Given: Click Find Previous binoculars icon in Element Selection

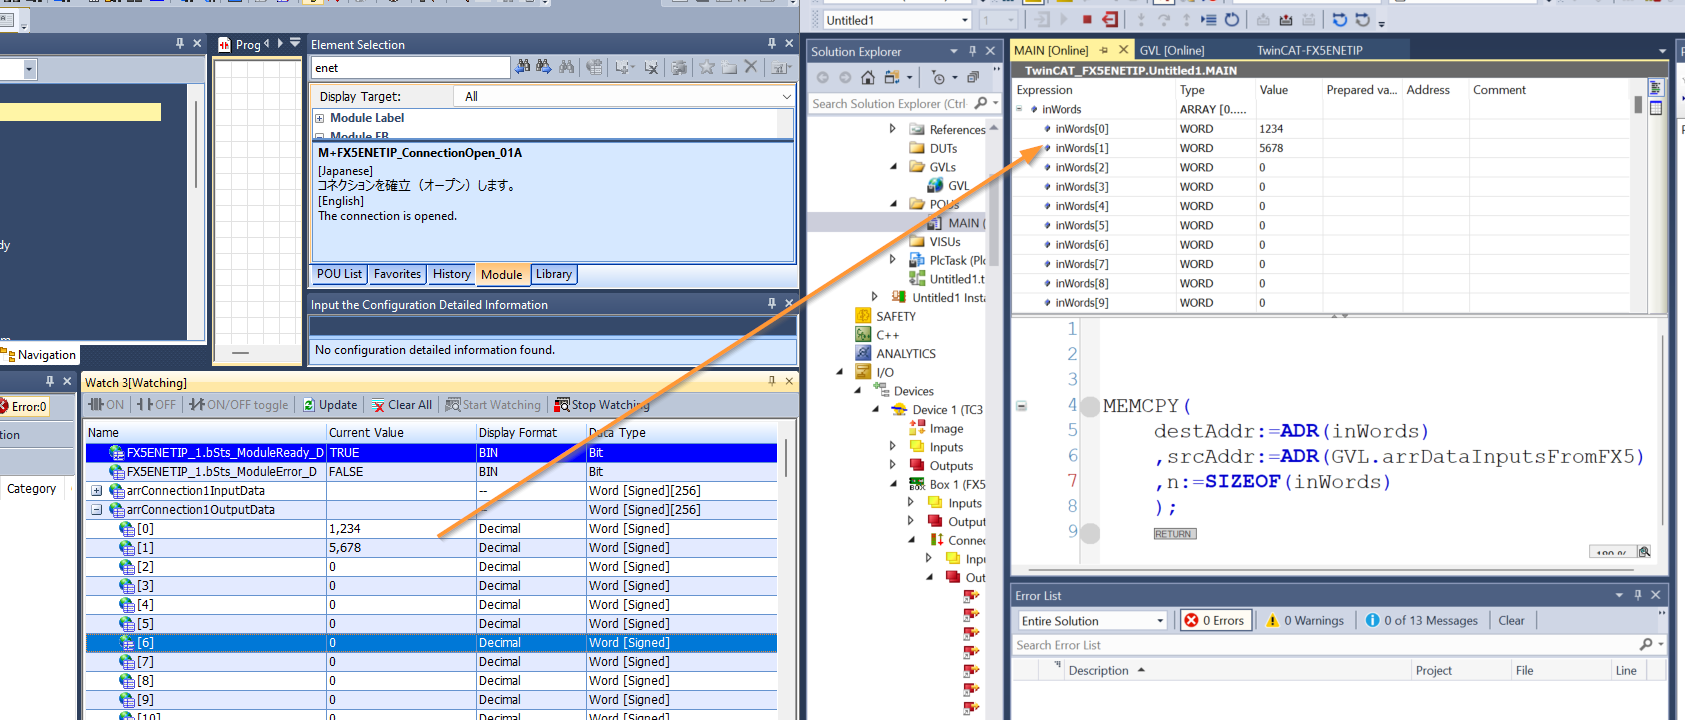Looking at the screenshot, I should (x=523, y=67).
